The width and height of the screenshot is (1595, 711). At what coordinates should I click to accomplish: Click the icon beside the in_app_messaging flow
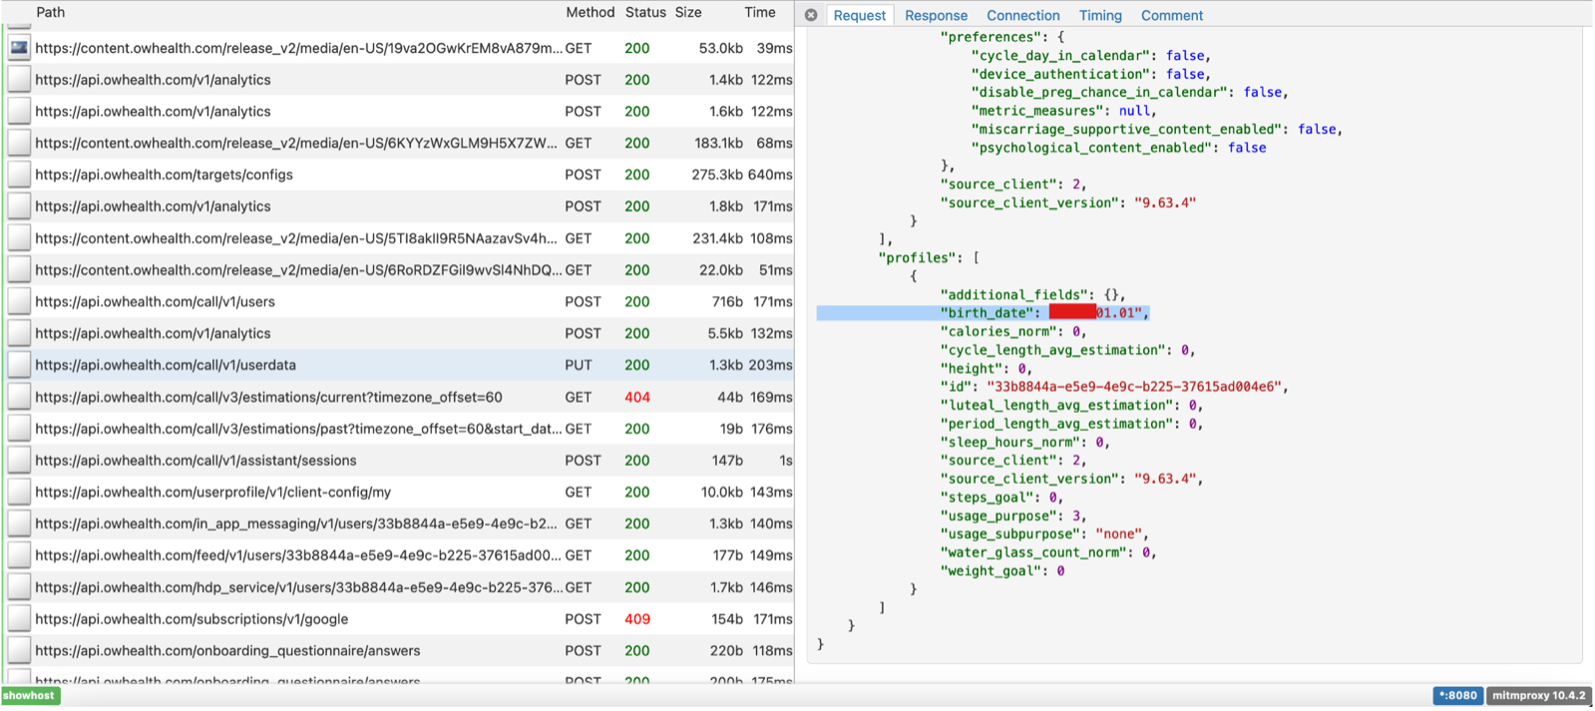[19, 524]
